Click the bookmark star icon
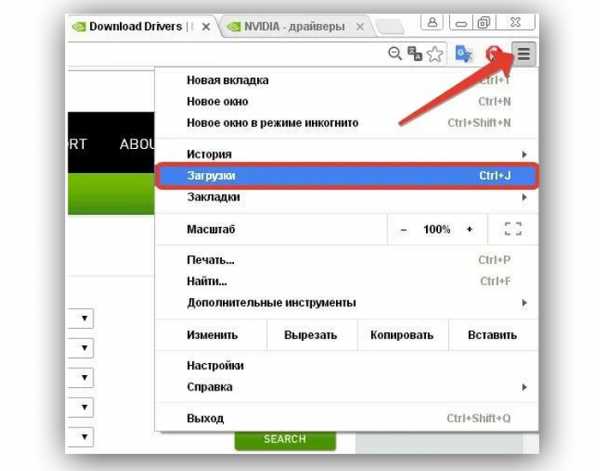Screen dimensions: 600x471 coord(436,55)
